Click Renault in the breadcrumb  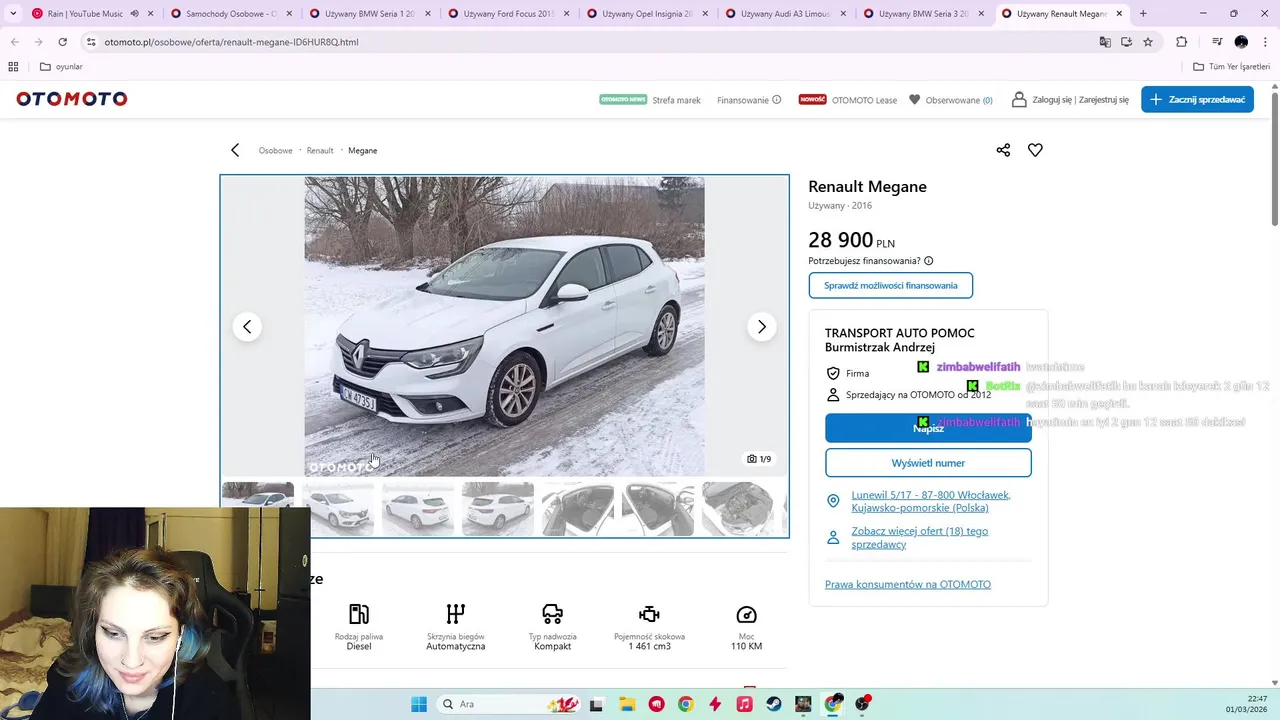(x=320, y=150)
